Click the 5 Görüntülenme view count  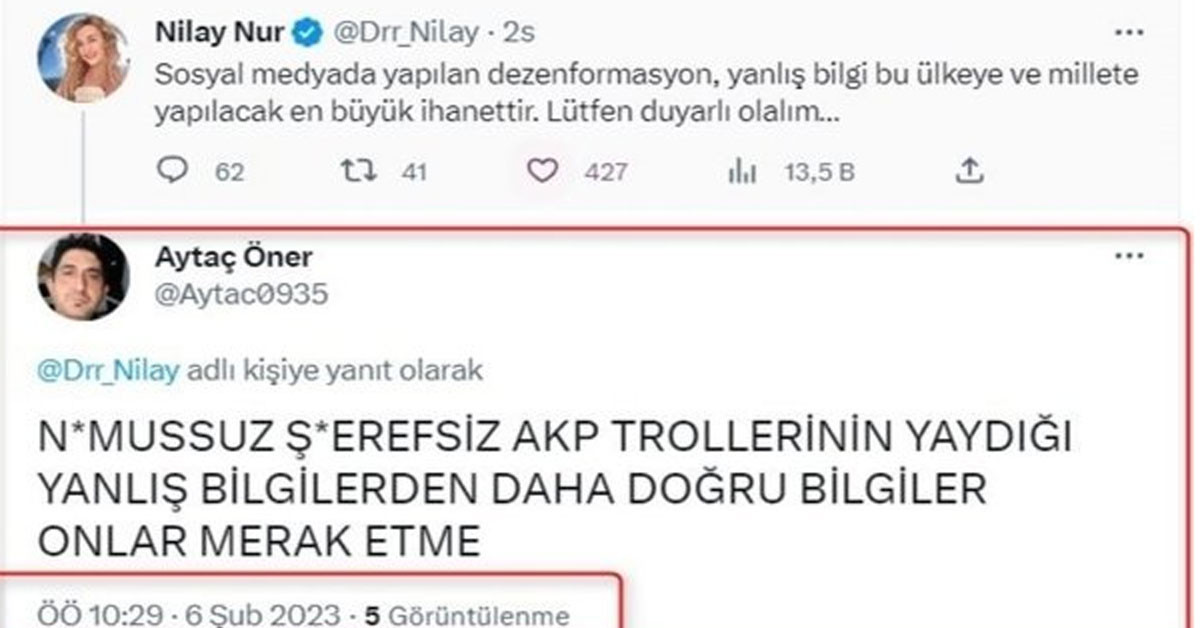(466, 615)
